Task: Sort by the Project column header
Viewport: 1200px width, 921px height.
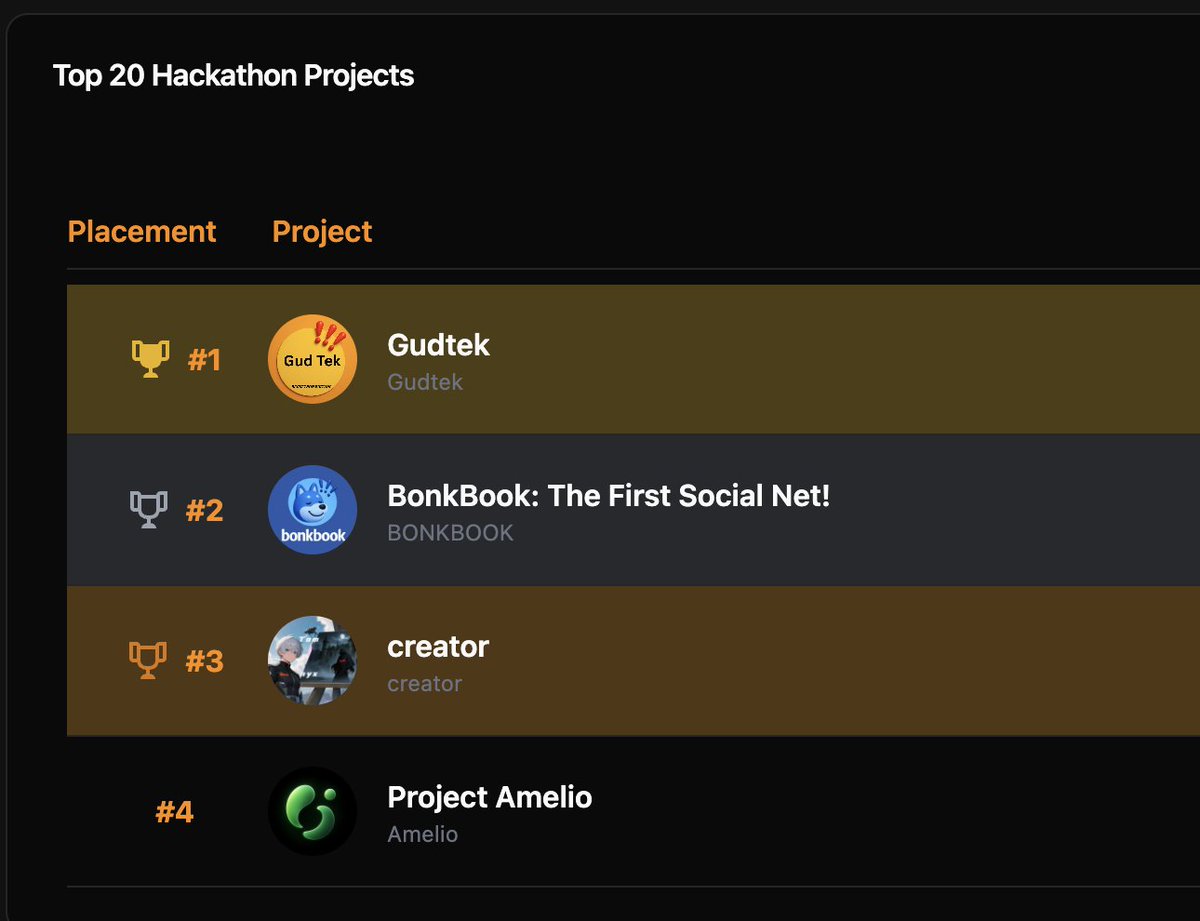Action: click(322, 232)
